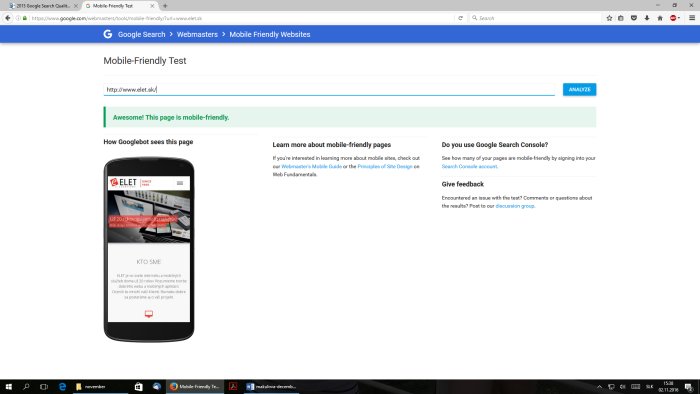Click the site information icon in address bar
The width and height of the screenshot is (700, 394).
(x=18, y=18)
